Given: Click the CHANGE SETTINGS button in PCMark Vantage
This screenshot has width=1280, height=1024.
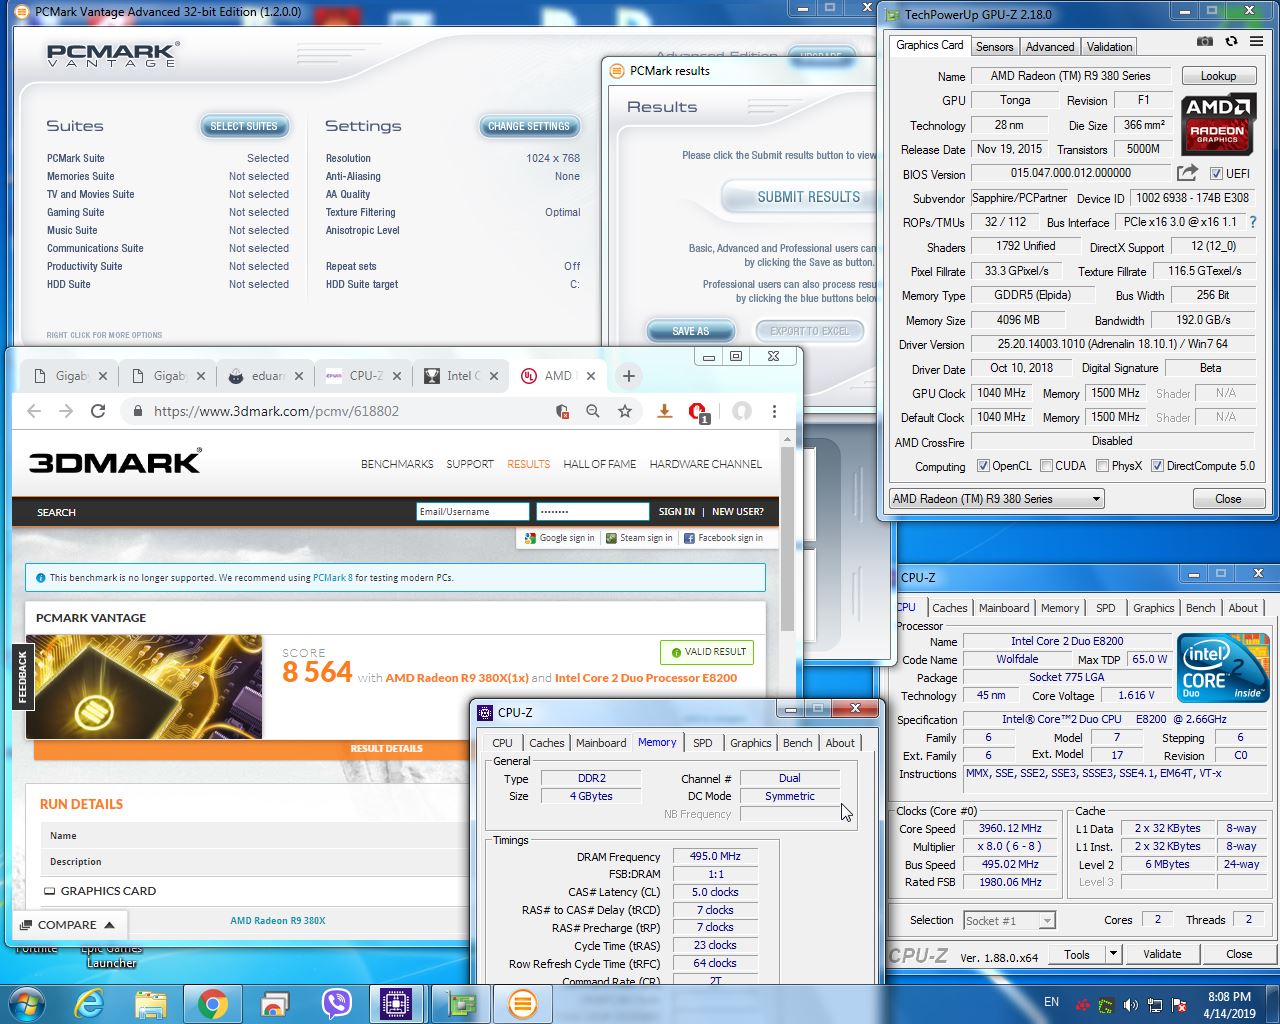Looking at the screenshot, I should pos(528,126).
